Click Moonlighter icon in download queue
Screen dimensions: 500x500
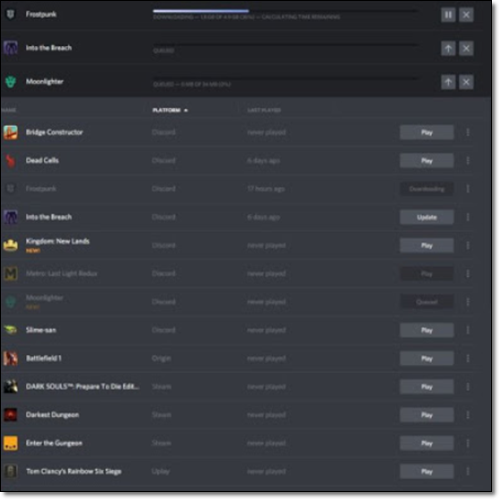pyautogui.click(x=11, y=82)
